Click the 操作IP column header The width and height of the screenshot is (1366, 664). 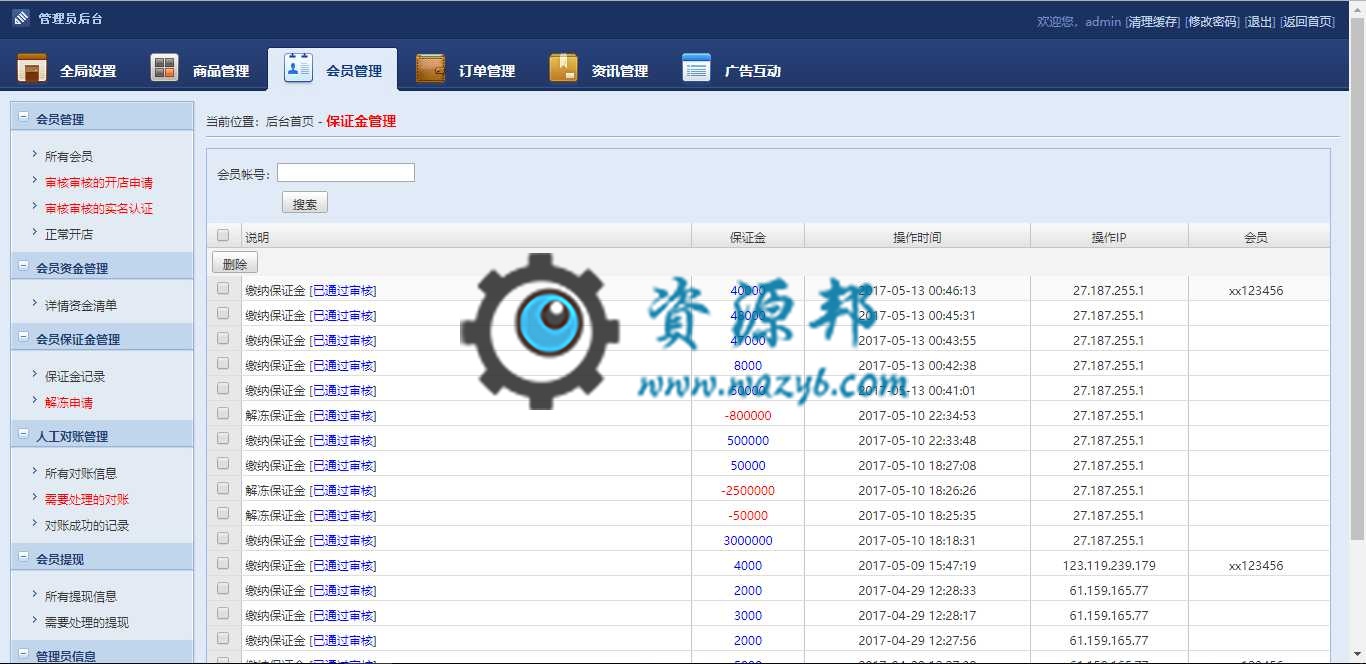pyautogui.click(x=1109, y=237)
